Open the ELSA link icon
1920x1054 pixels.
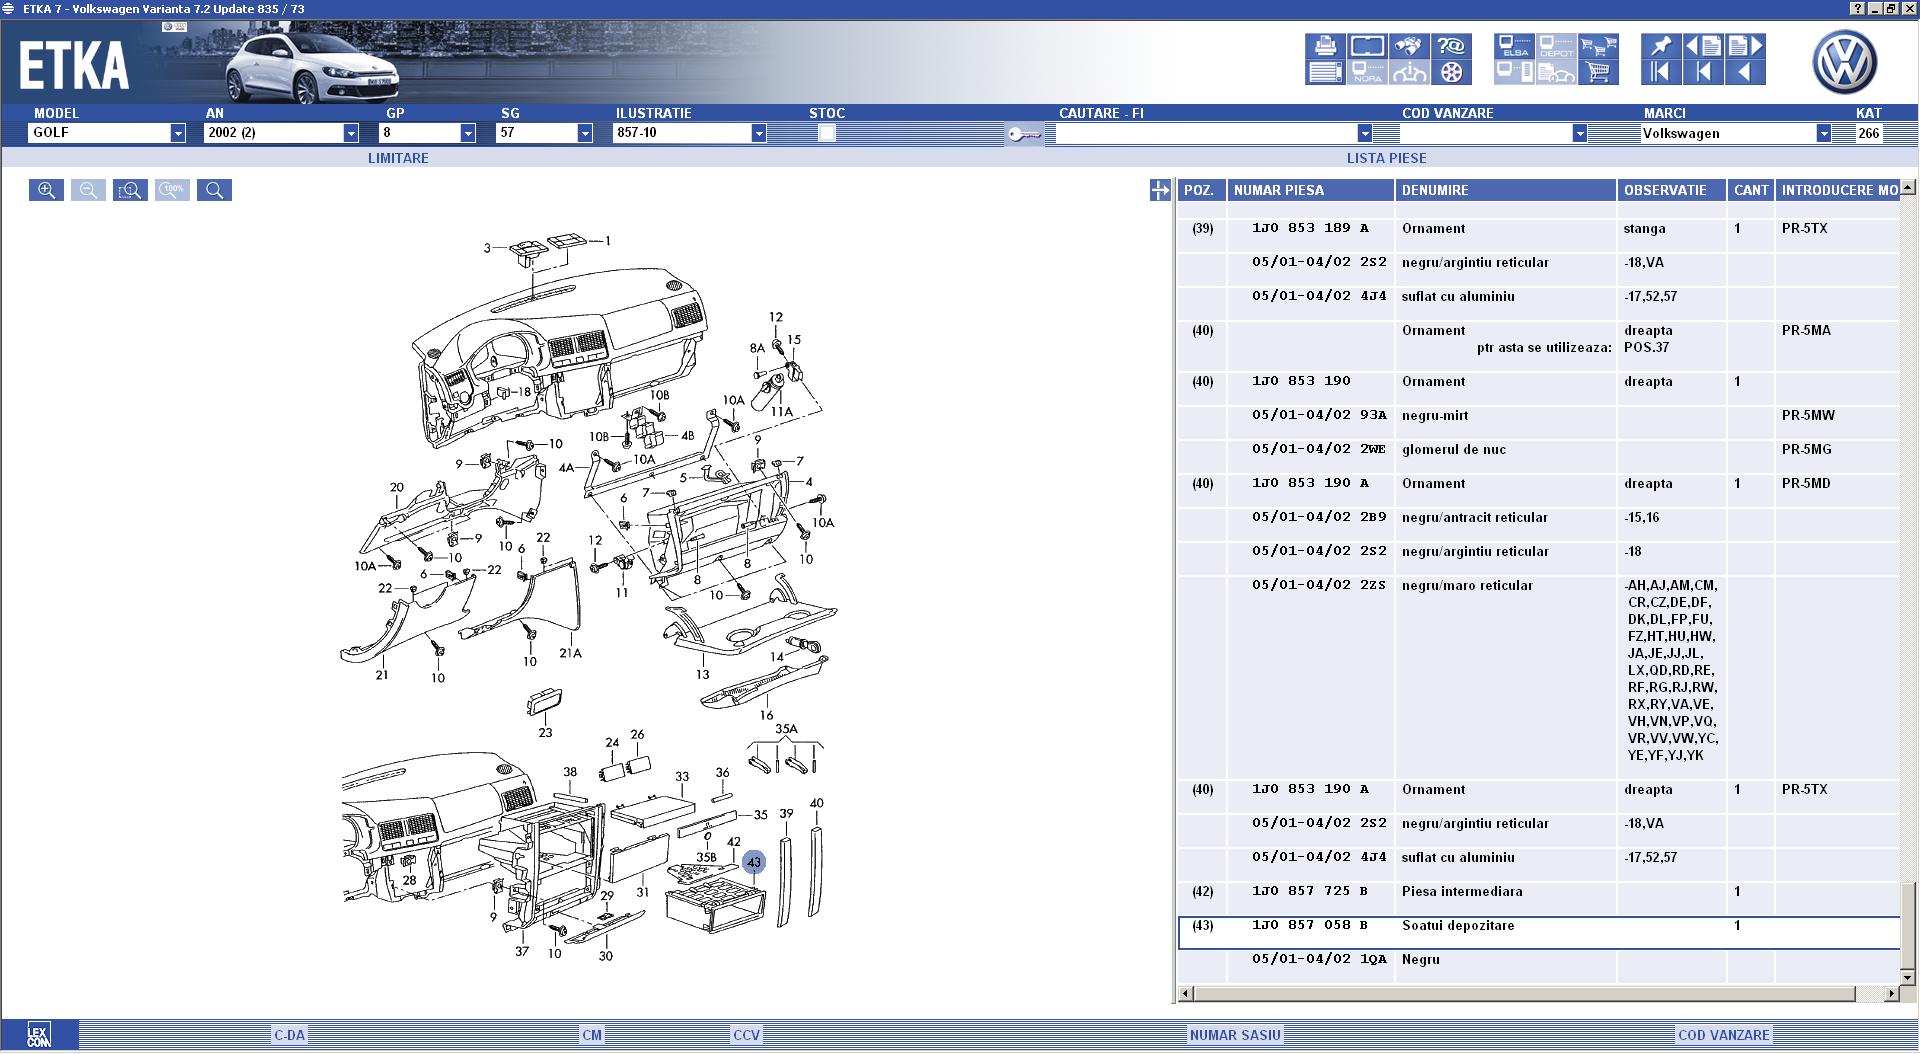[x=1515, y=46]
